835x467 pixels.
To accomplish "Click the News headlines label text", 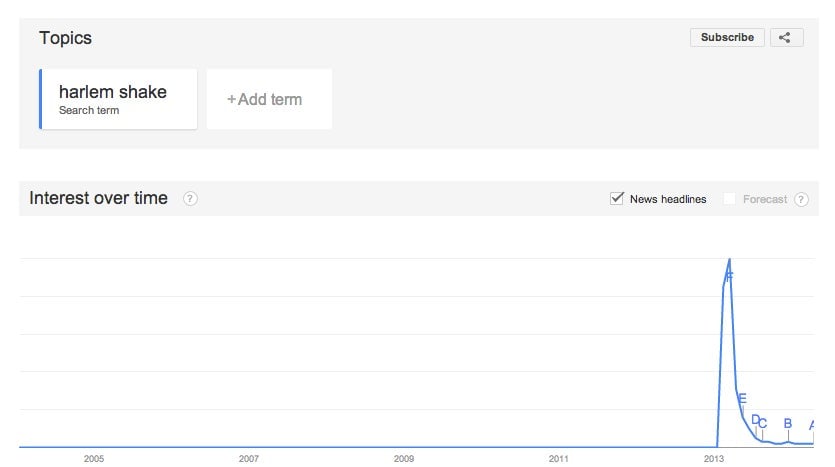I will pos(668,199).
